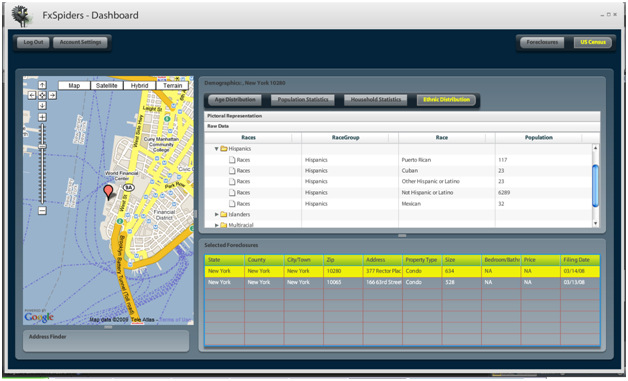Sort foreclosures by Zip column
The image size is (628, 381).
pyautogui.click(x=343, y=260)
